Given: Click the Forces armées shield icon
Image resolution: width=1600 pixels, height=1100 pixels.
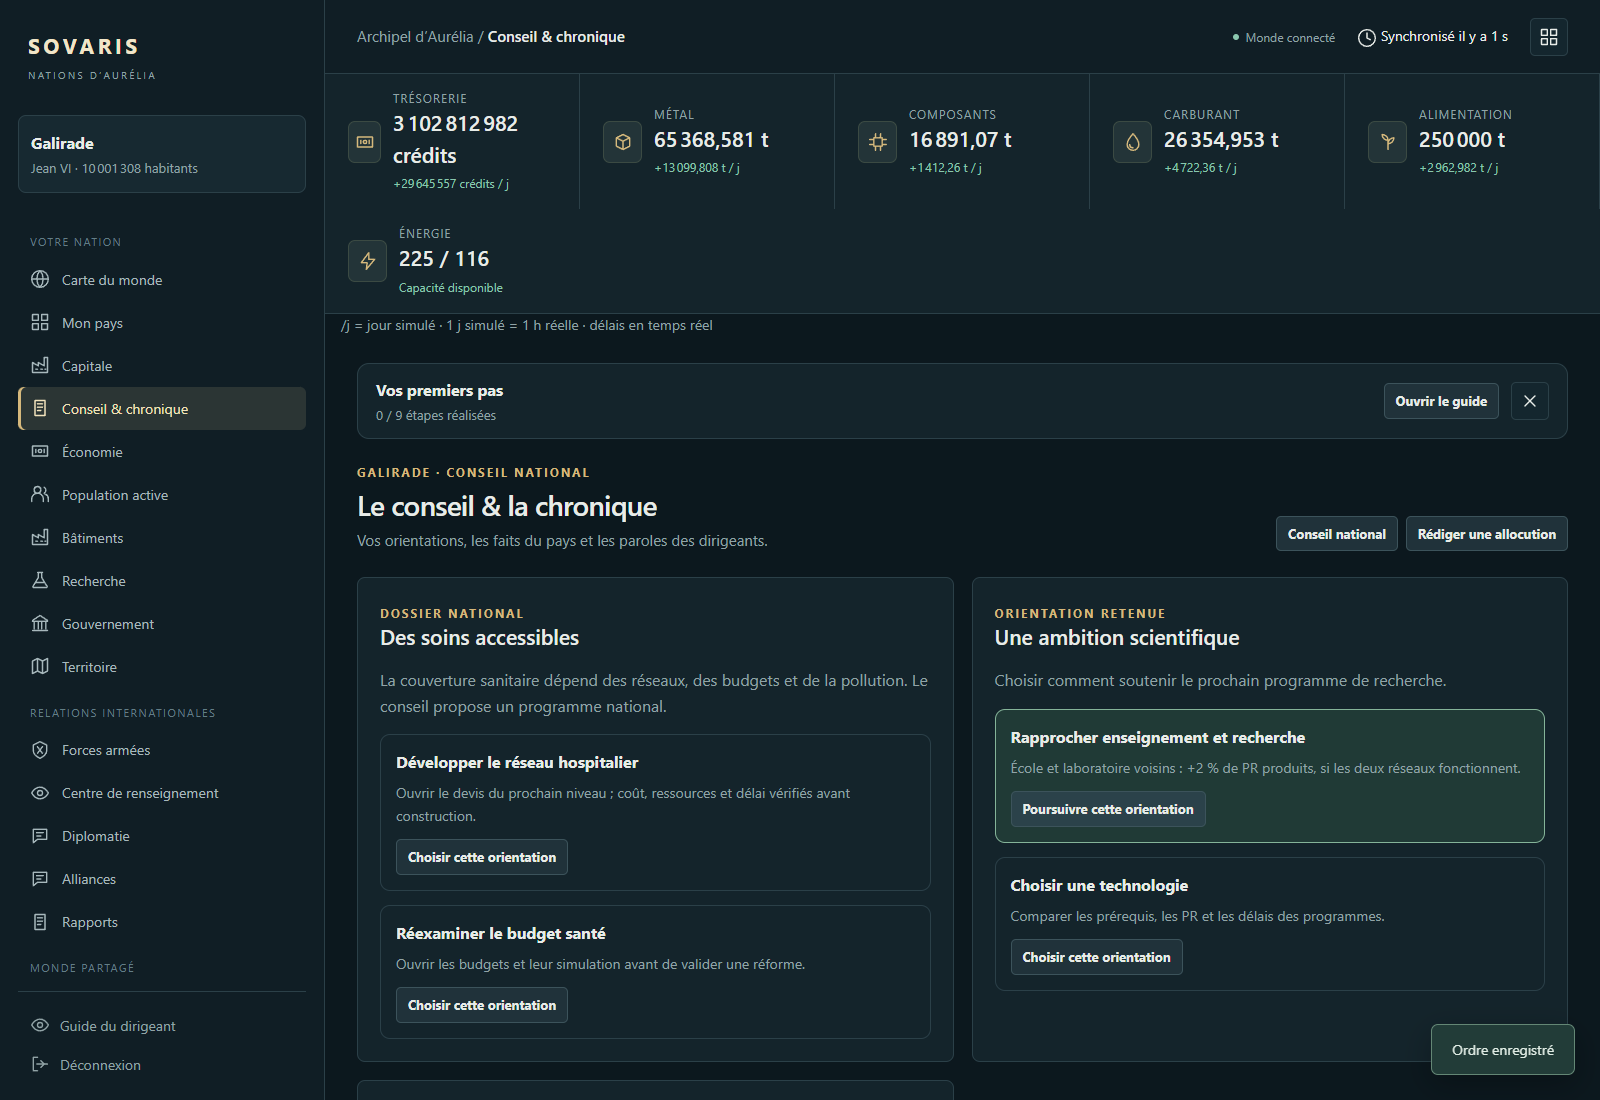Looking at the screenshot, I should point(40,749).
